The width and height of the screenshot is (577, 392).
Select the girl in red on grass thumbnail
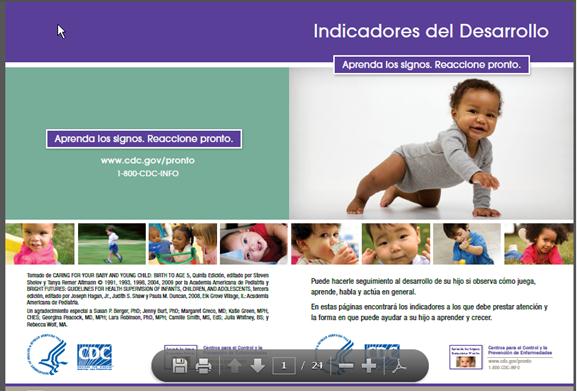click(539, 244)
